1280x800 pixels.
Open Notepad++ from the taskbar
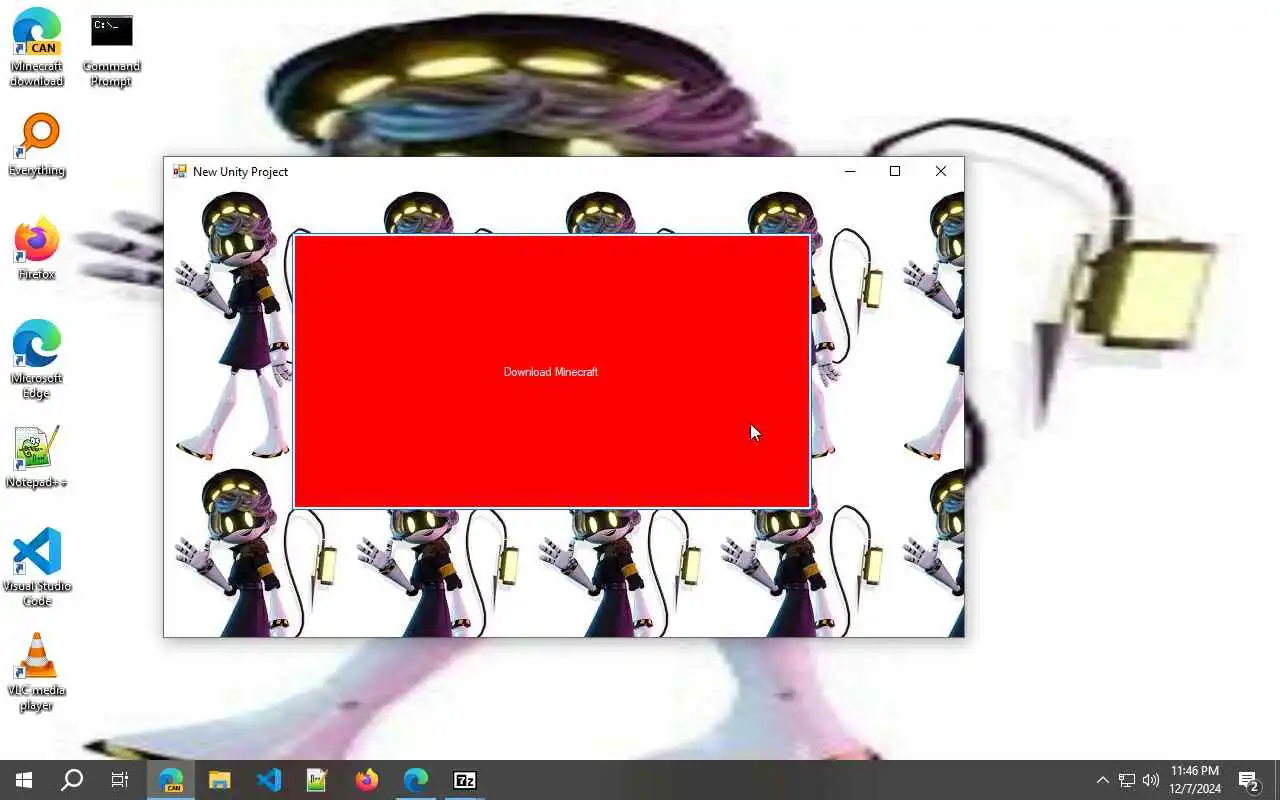point(318,780)
